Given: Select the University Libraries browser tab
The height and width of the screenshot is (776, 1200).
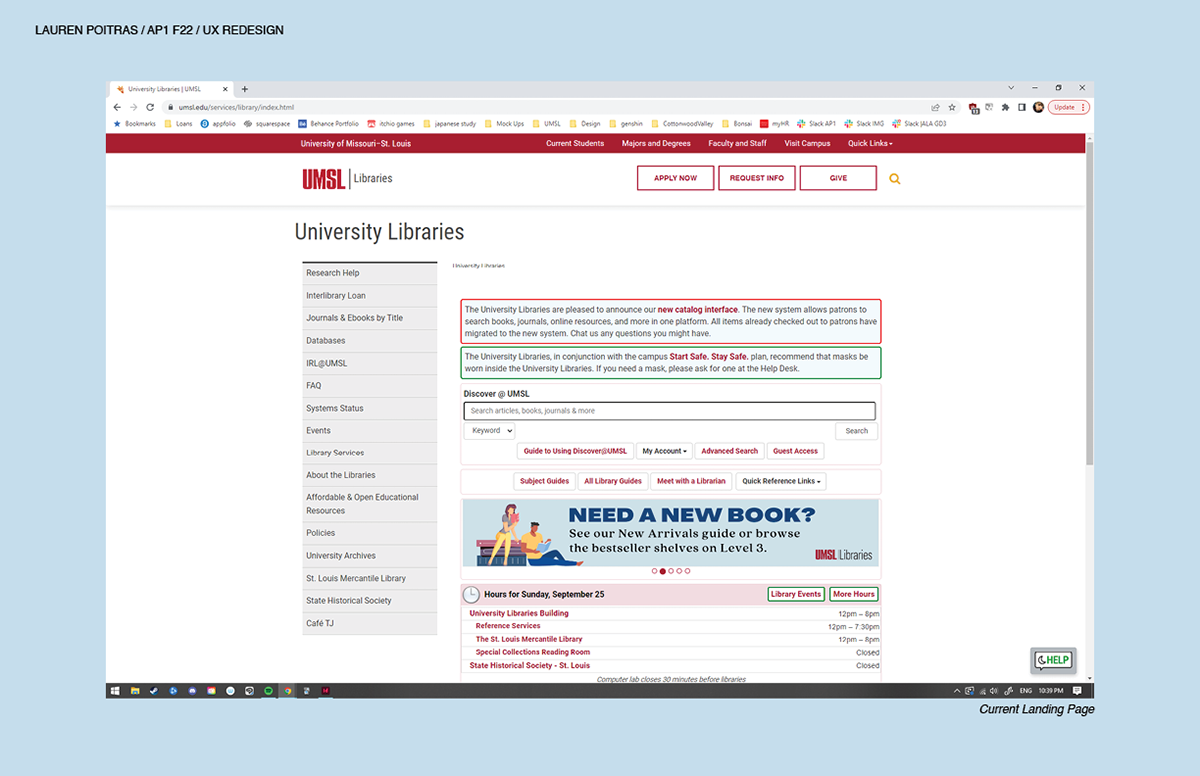Looking at the screenshot, I should click(171, 89).
